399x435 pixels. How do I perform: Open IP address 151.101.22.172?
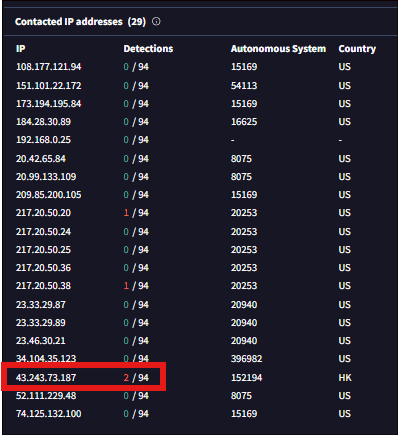point(49,86)
